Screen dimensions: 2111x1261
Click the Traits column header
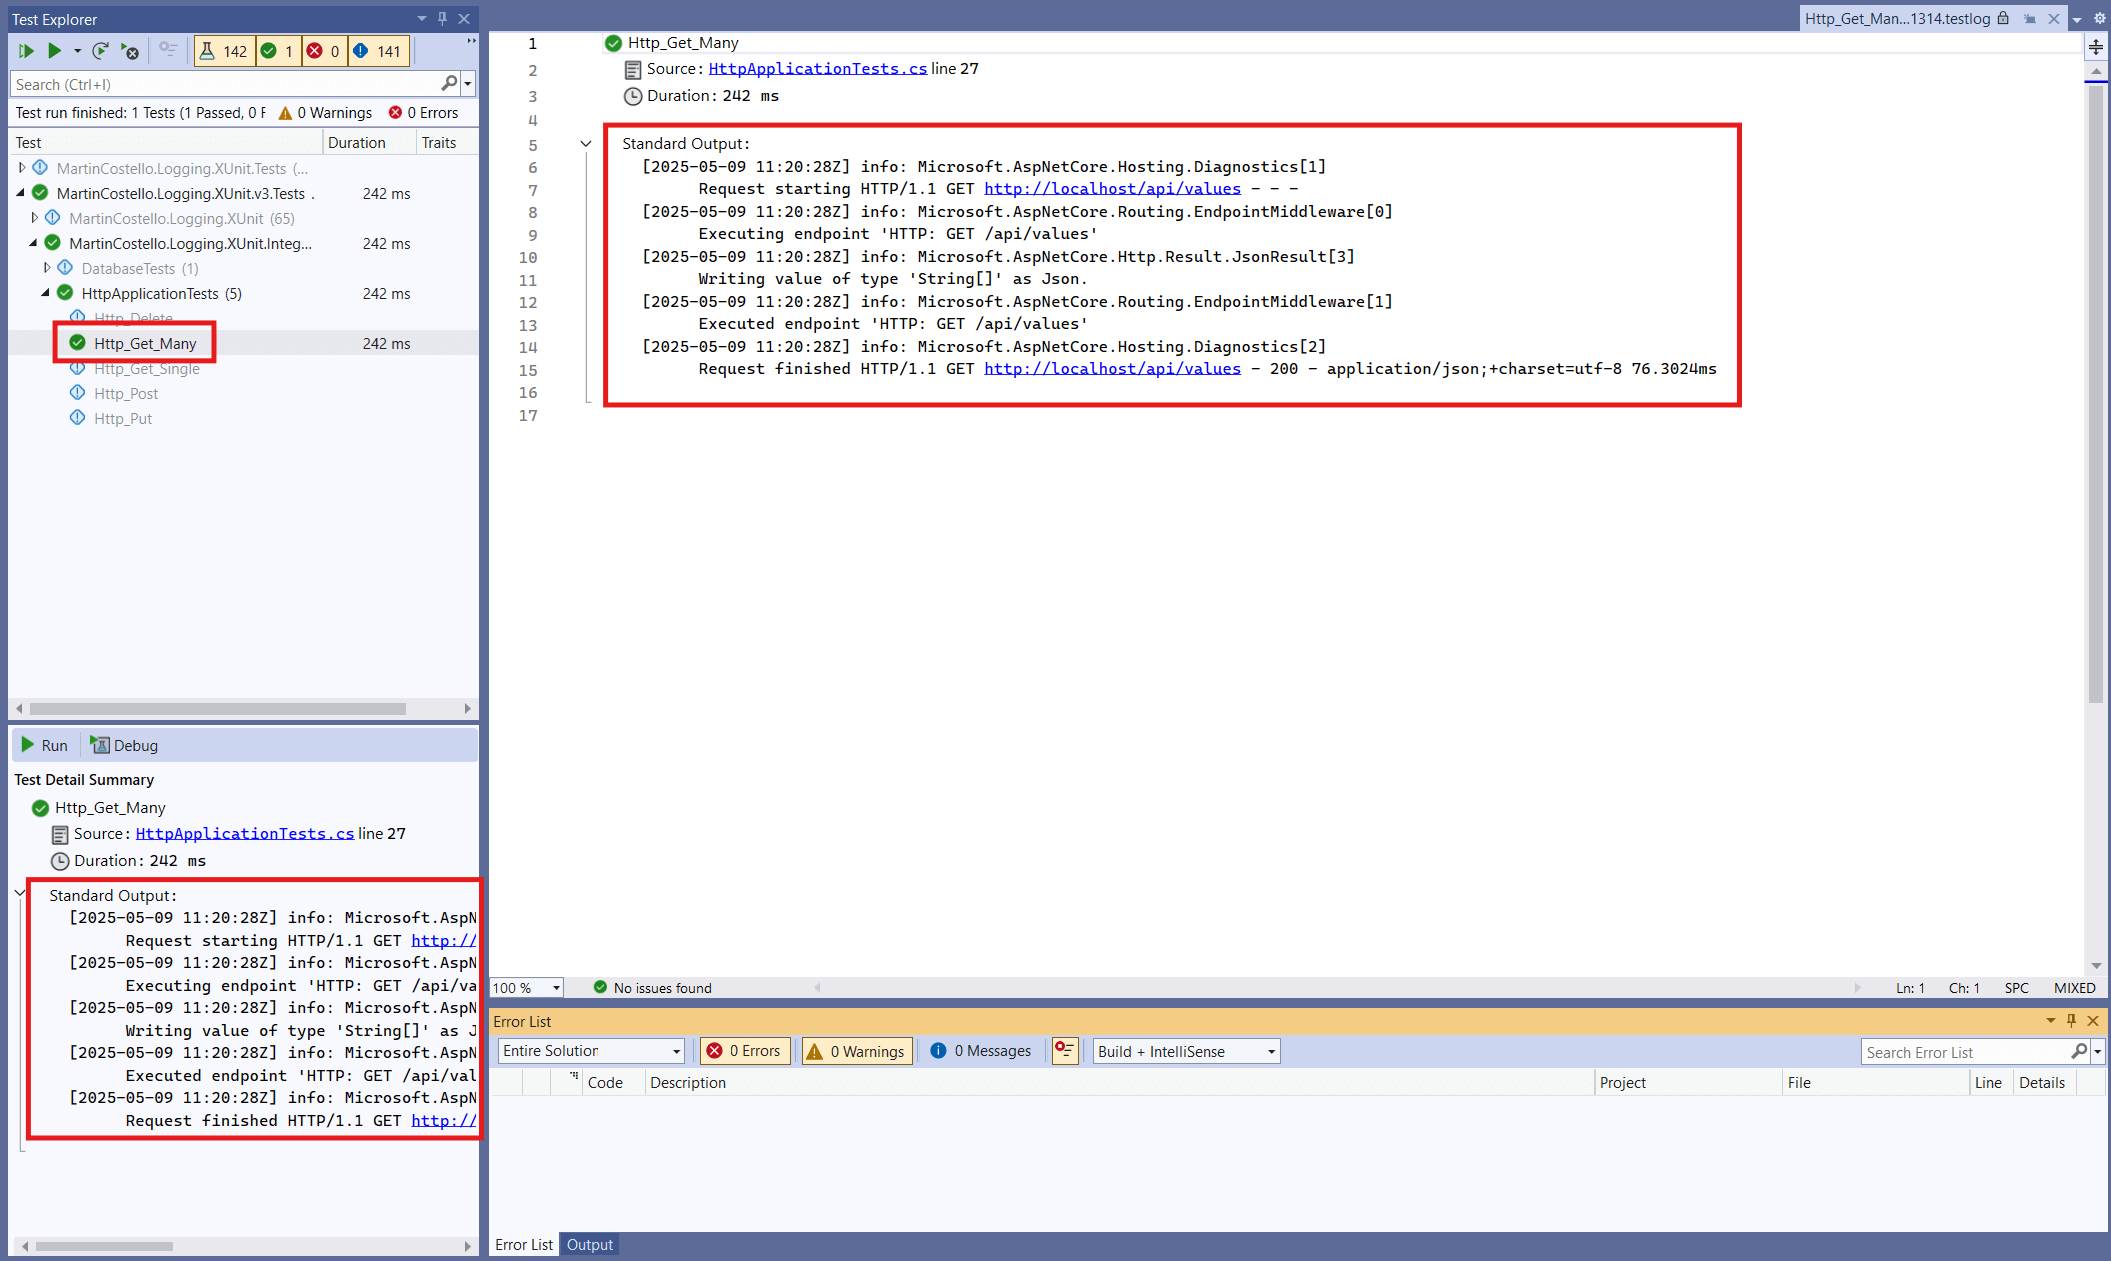coord(446,142)
